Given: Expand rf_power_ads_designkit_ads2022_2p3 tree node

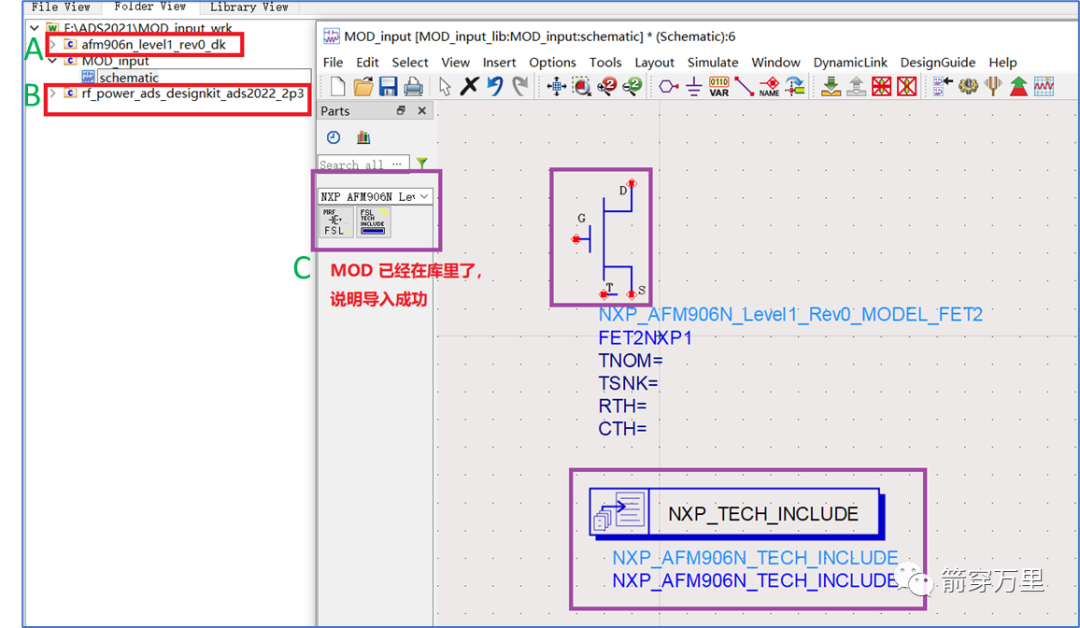Looking at the screenshot, I should click(x=52, y=93).
